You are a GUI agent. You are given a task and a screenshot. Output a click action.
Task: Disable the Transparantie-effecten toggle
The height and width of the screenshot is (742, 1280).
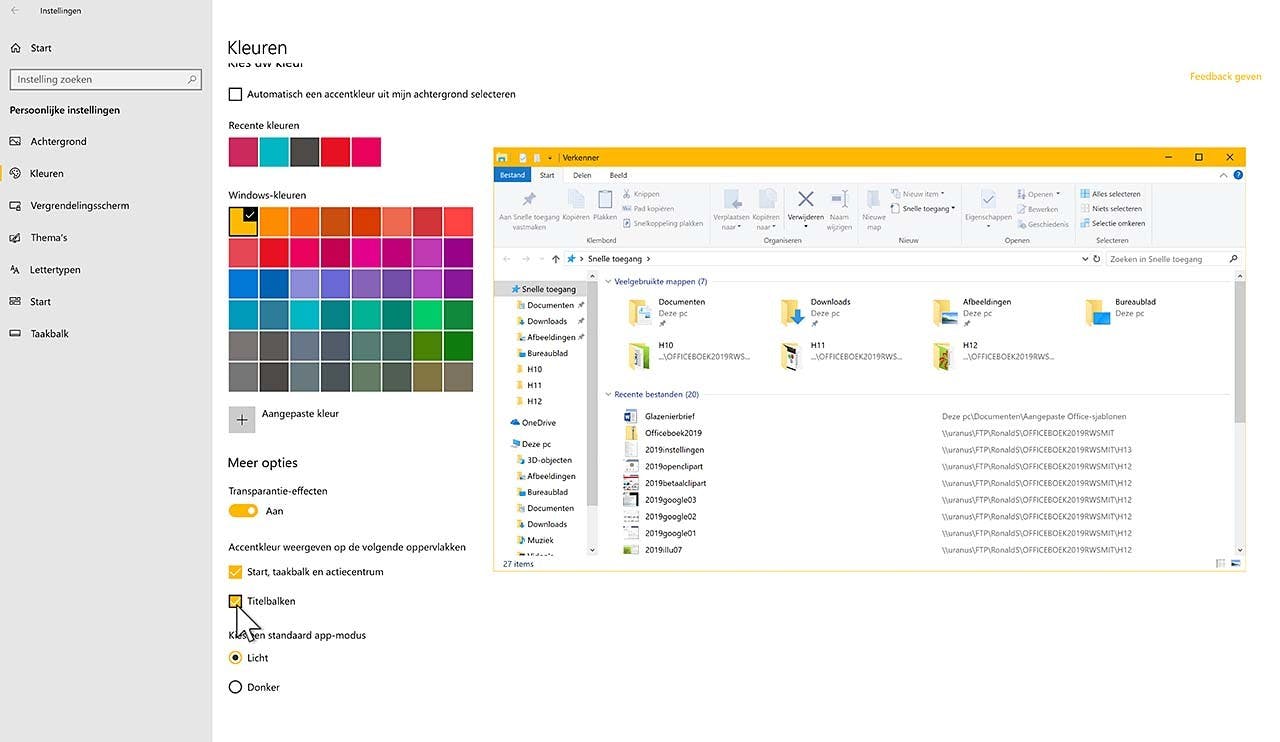[243, 510]
